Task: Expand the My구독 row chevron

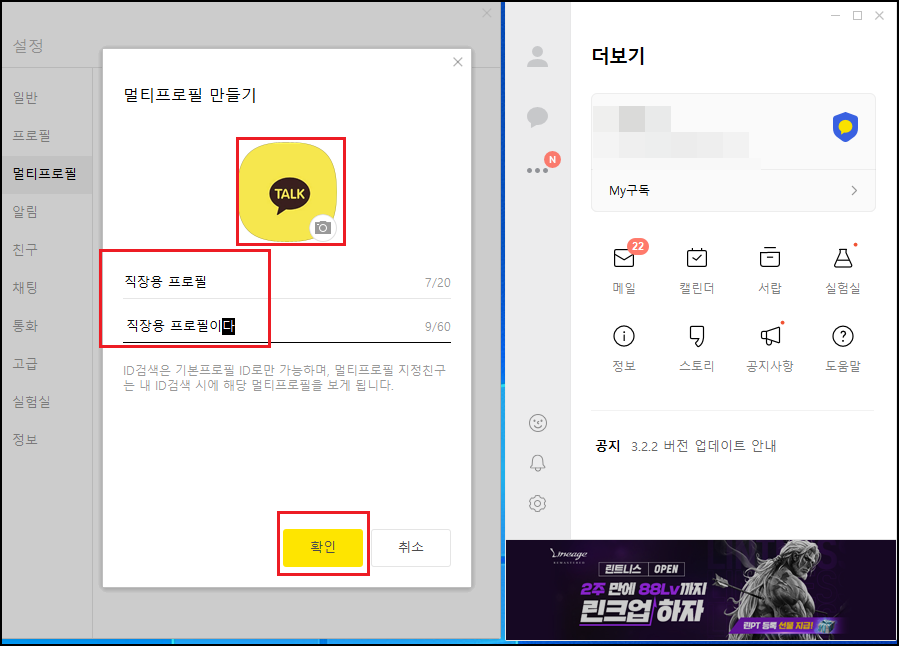Action: 854,190
